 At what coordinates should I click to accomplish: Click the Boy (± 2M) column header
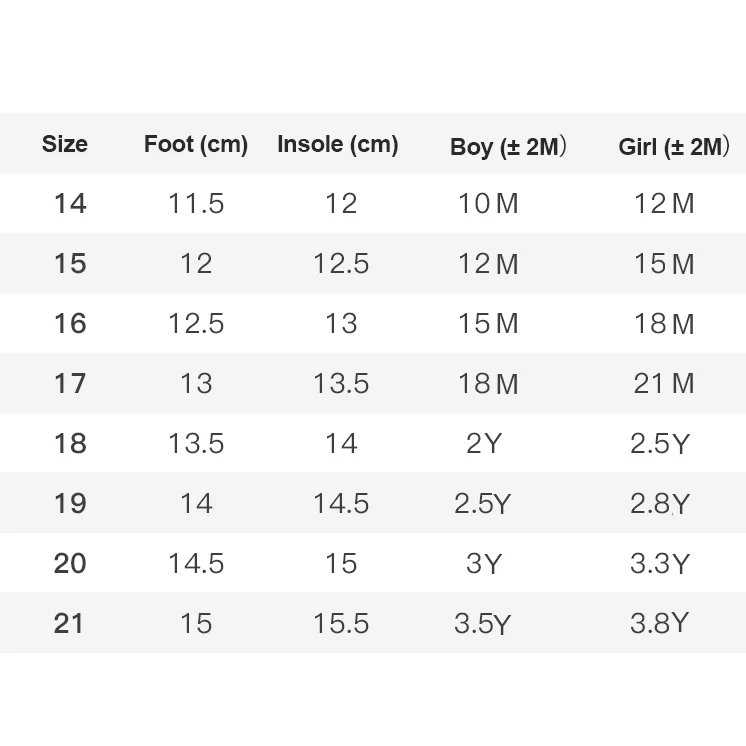click(508, 147)
